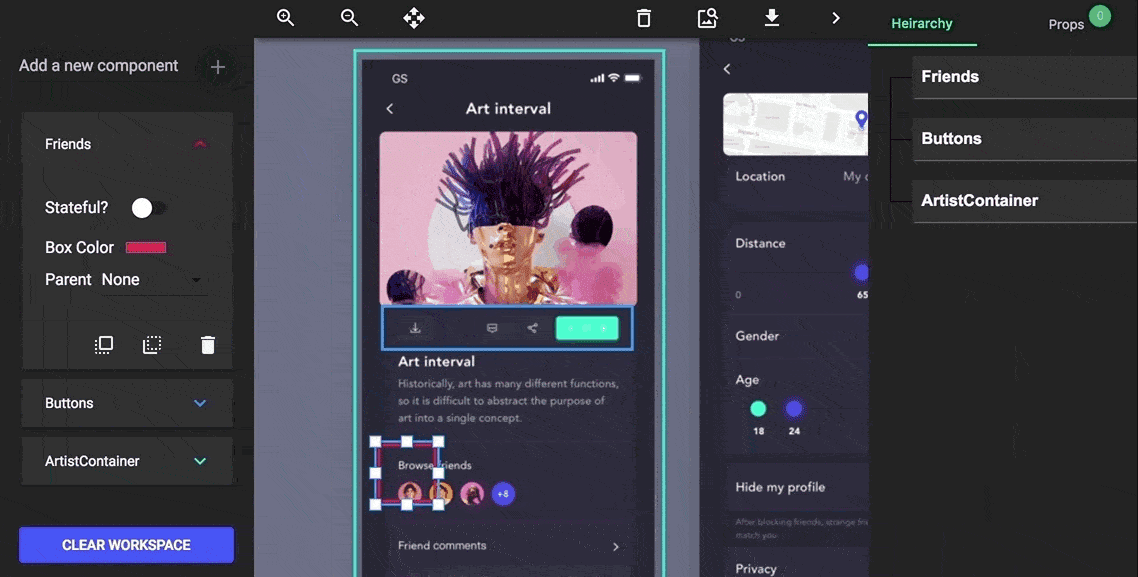Click the dashed-selection copy icon for Friends
This screenshot has width=1138, height=577.
pyautogui.click(x=151, y=344)
